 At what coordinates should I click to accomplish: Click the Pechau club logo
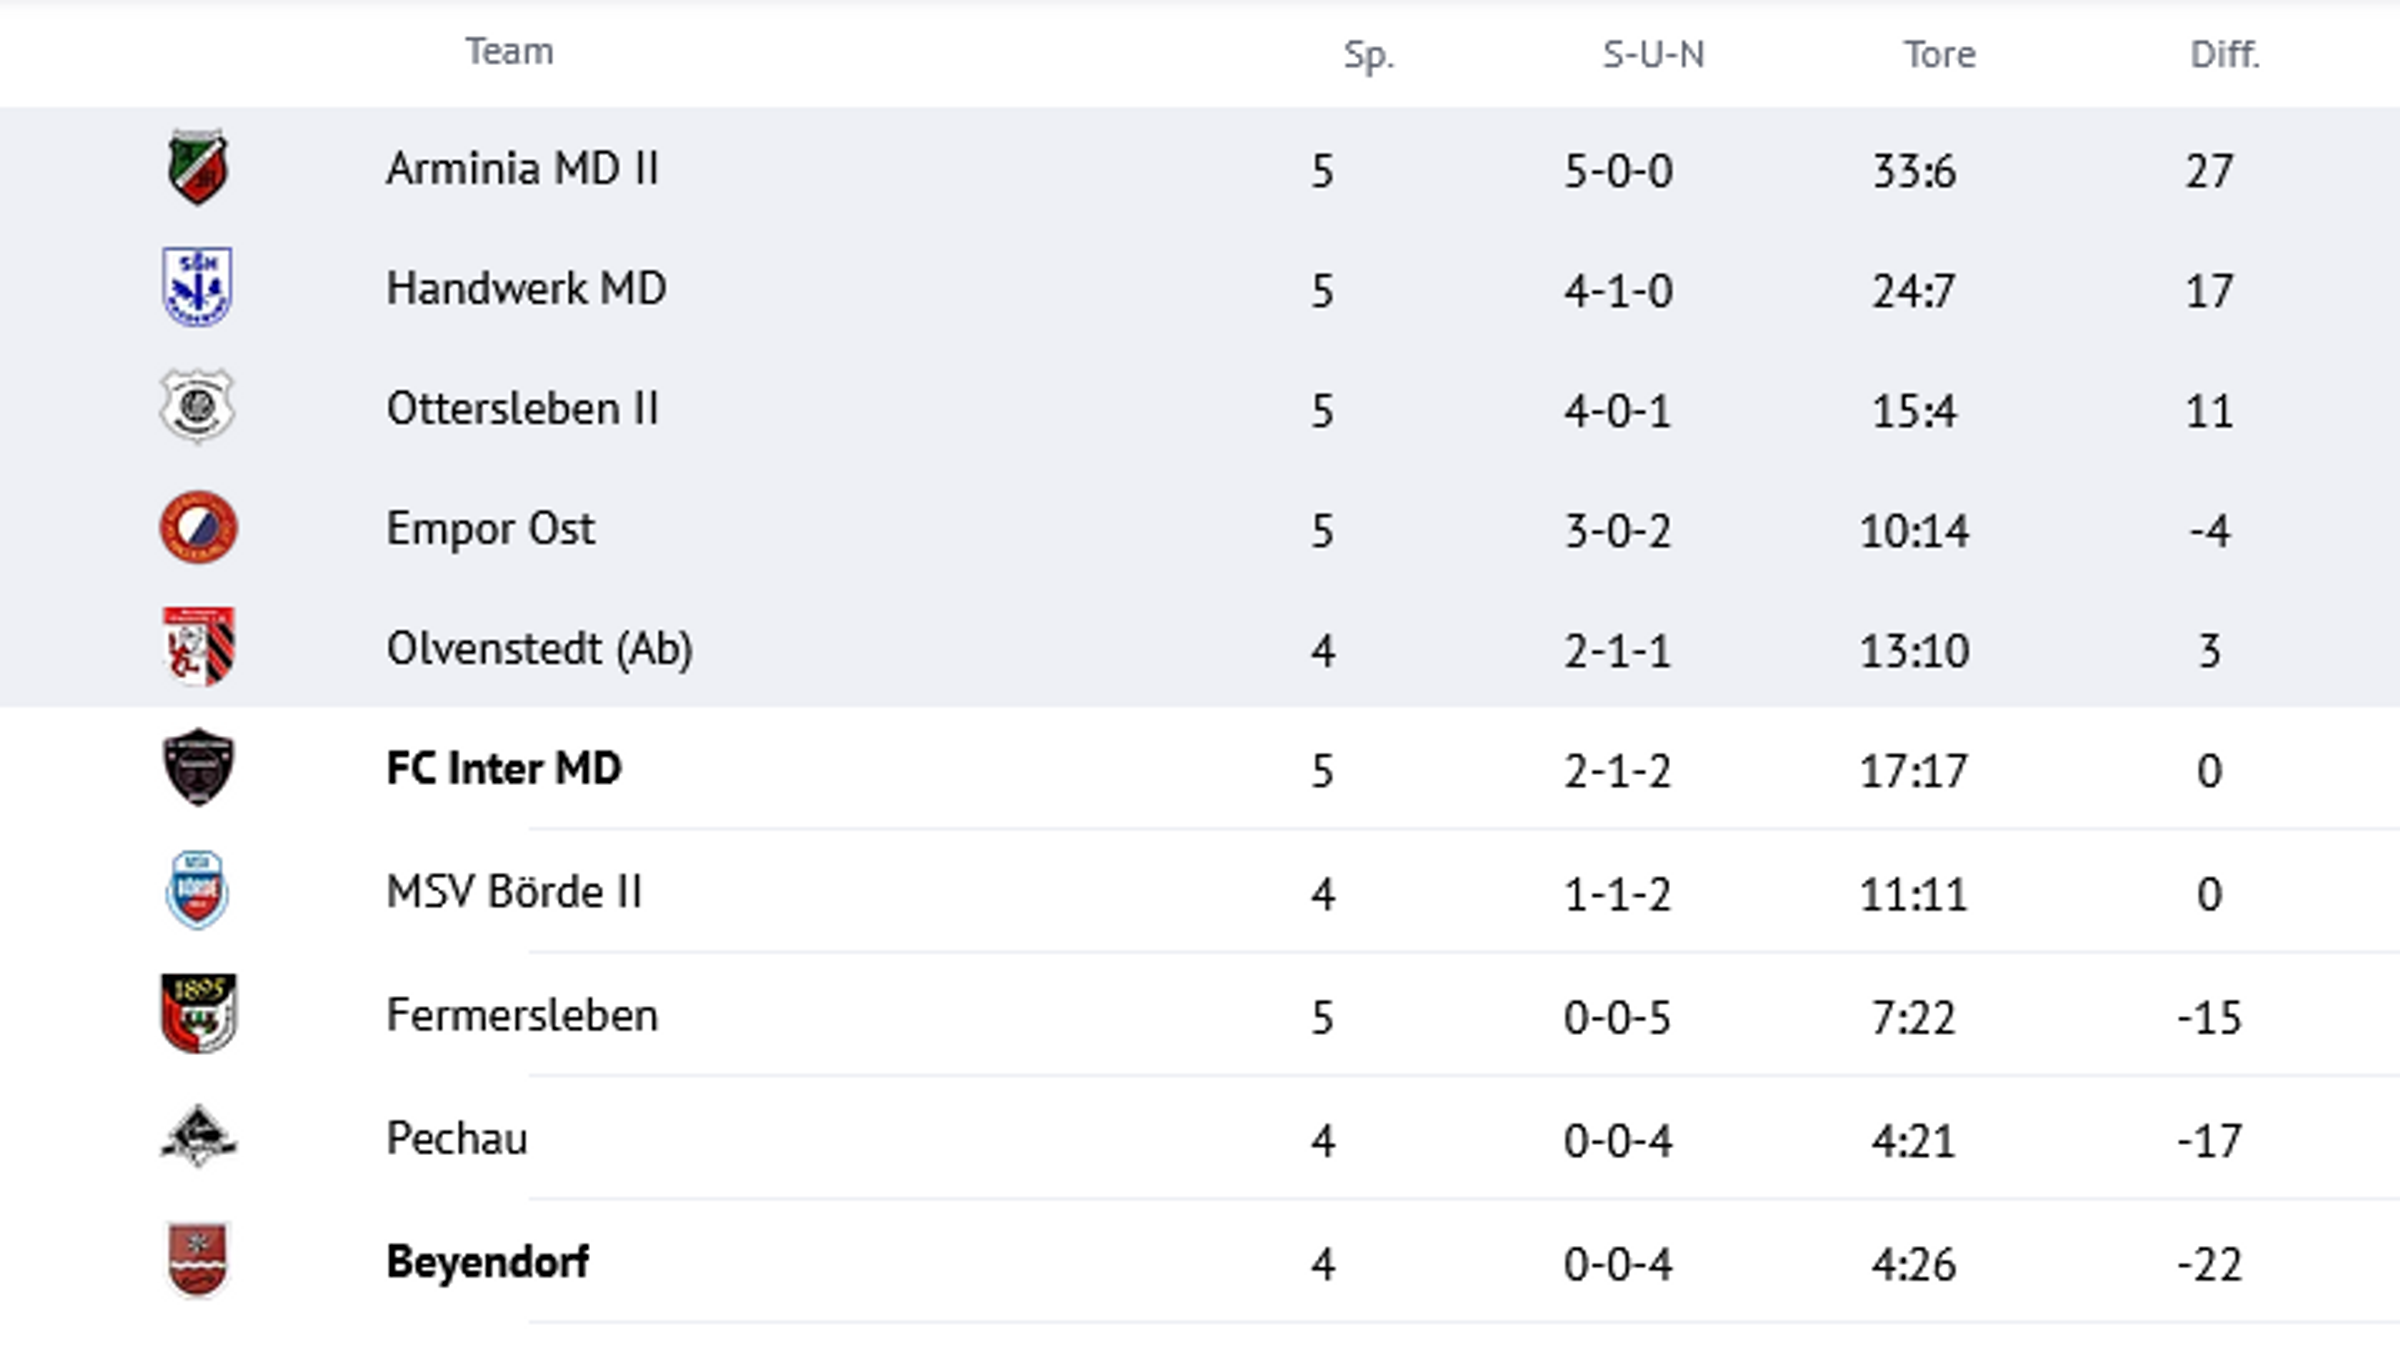[198, 1137]
